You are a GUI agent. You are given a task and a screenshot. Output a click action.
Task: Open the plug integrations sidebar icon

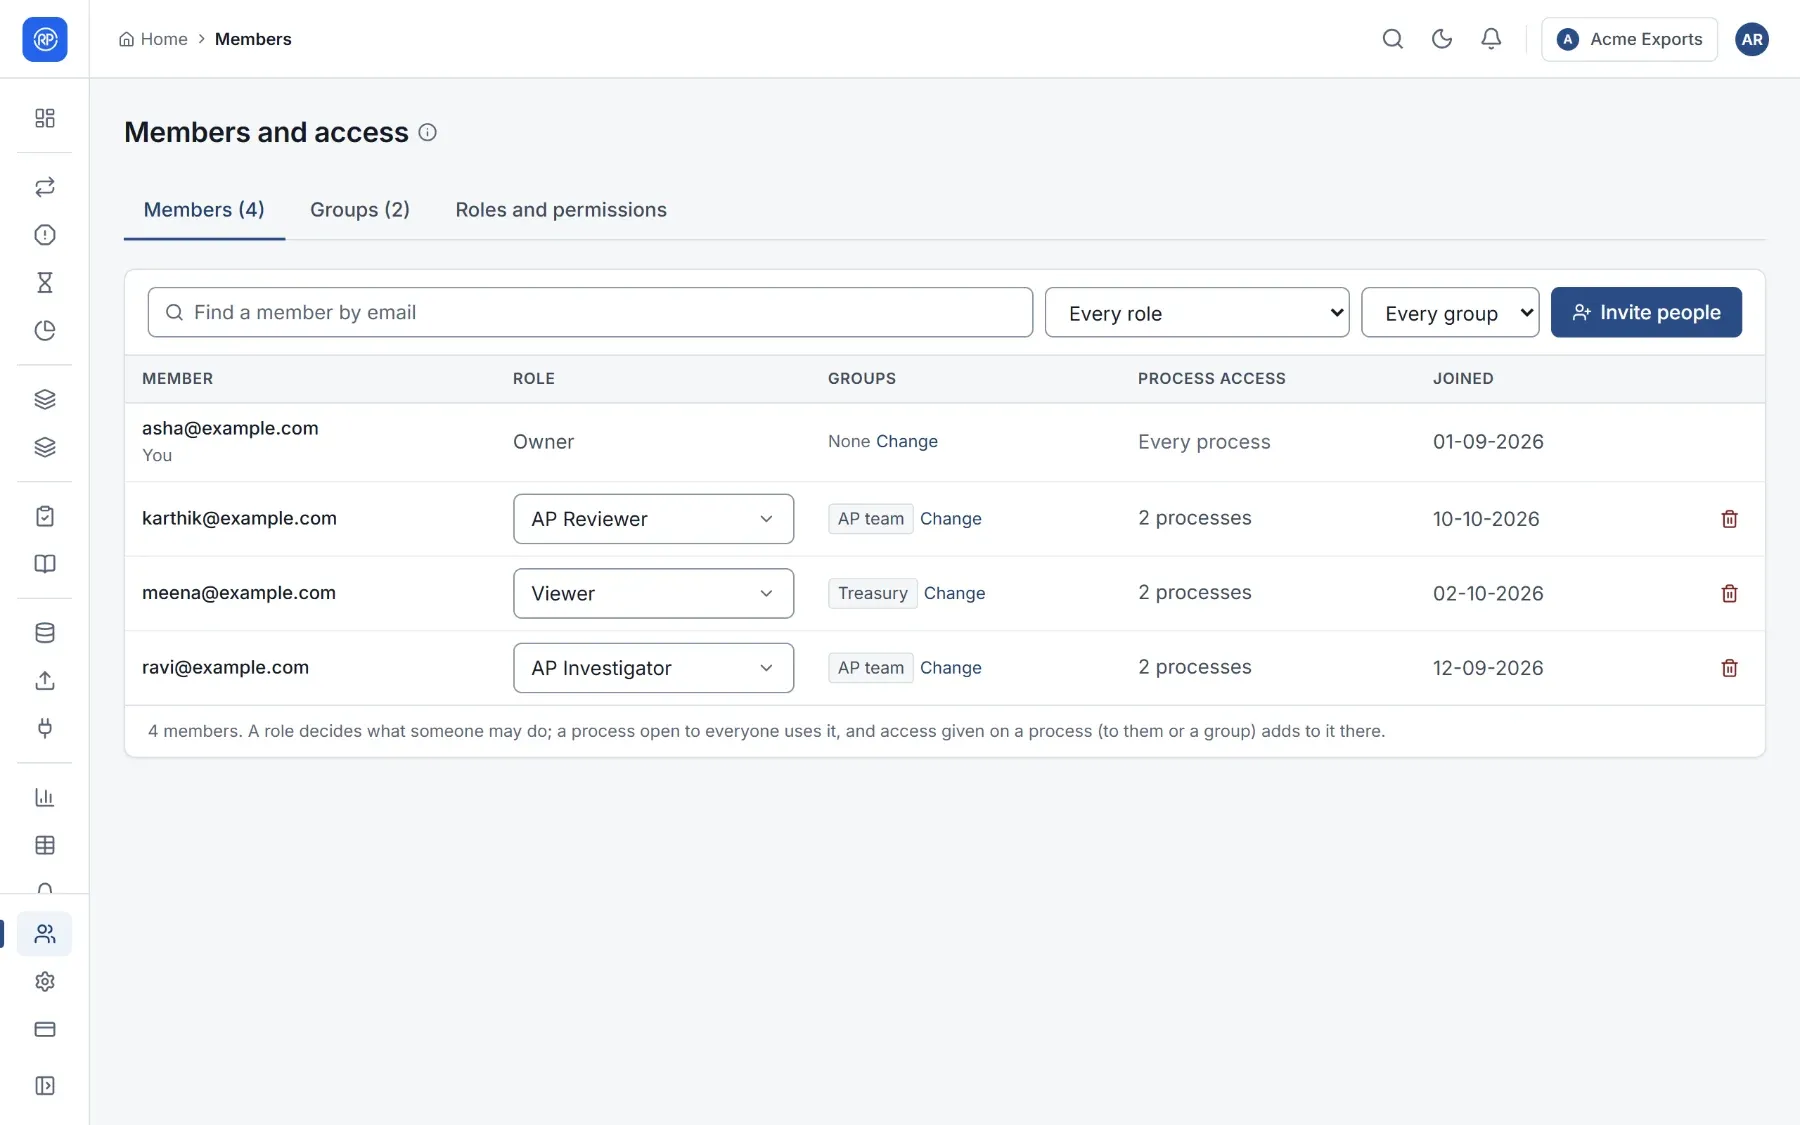(45, 729)
